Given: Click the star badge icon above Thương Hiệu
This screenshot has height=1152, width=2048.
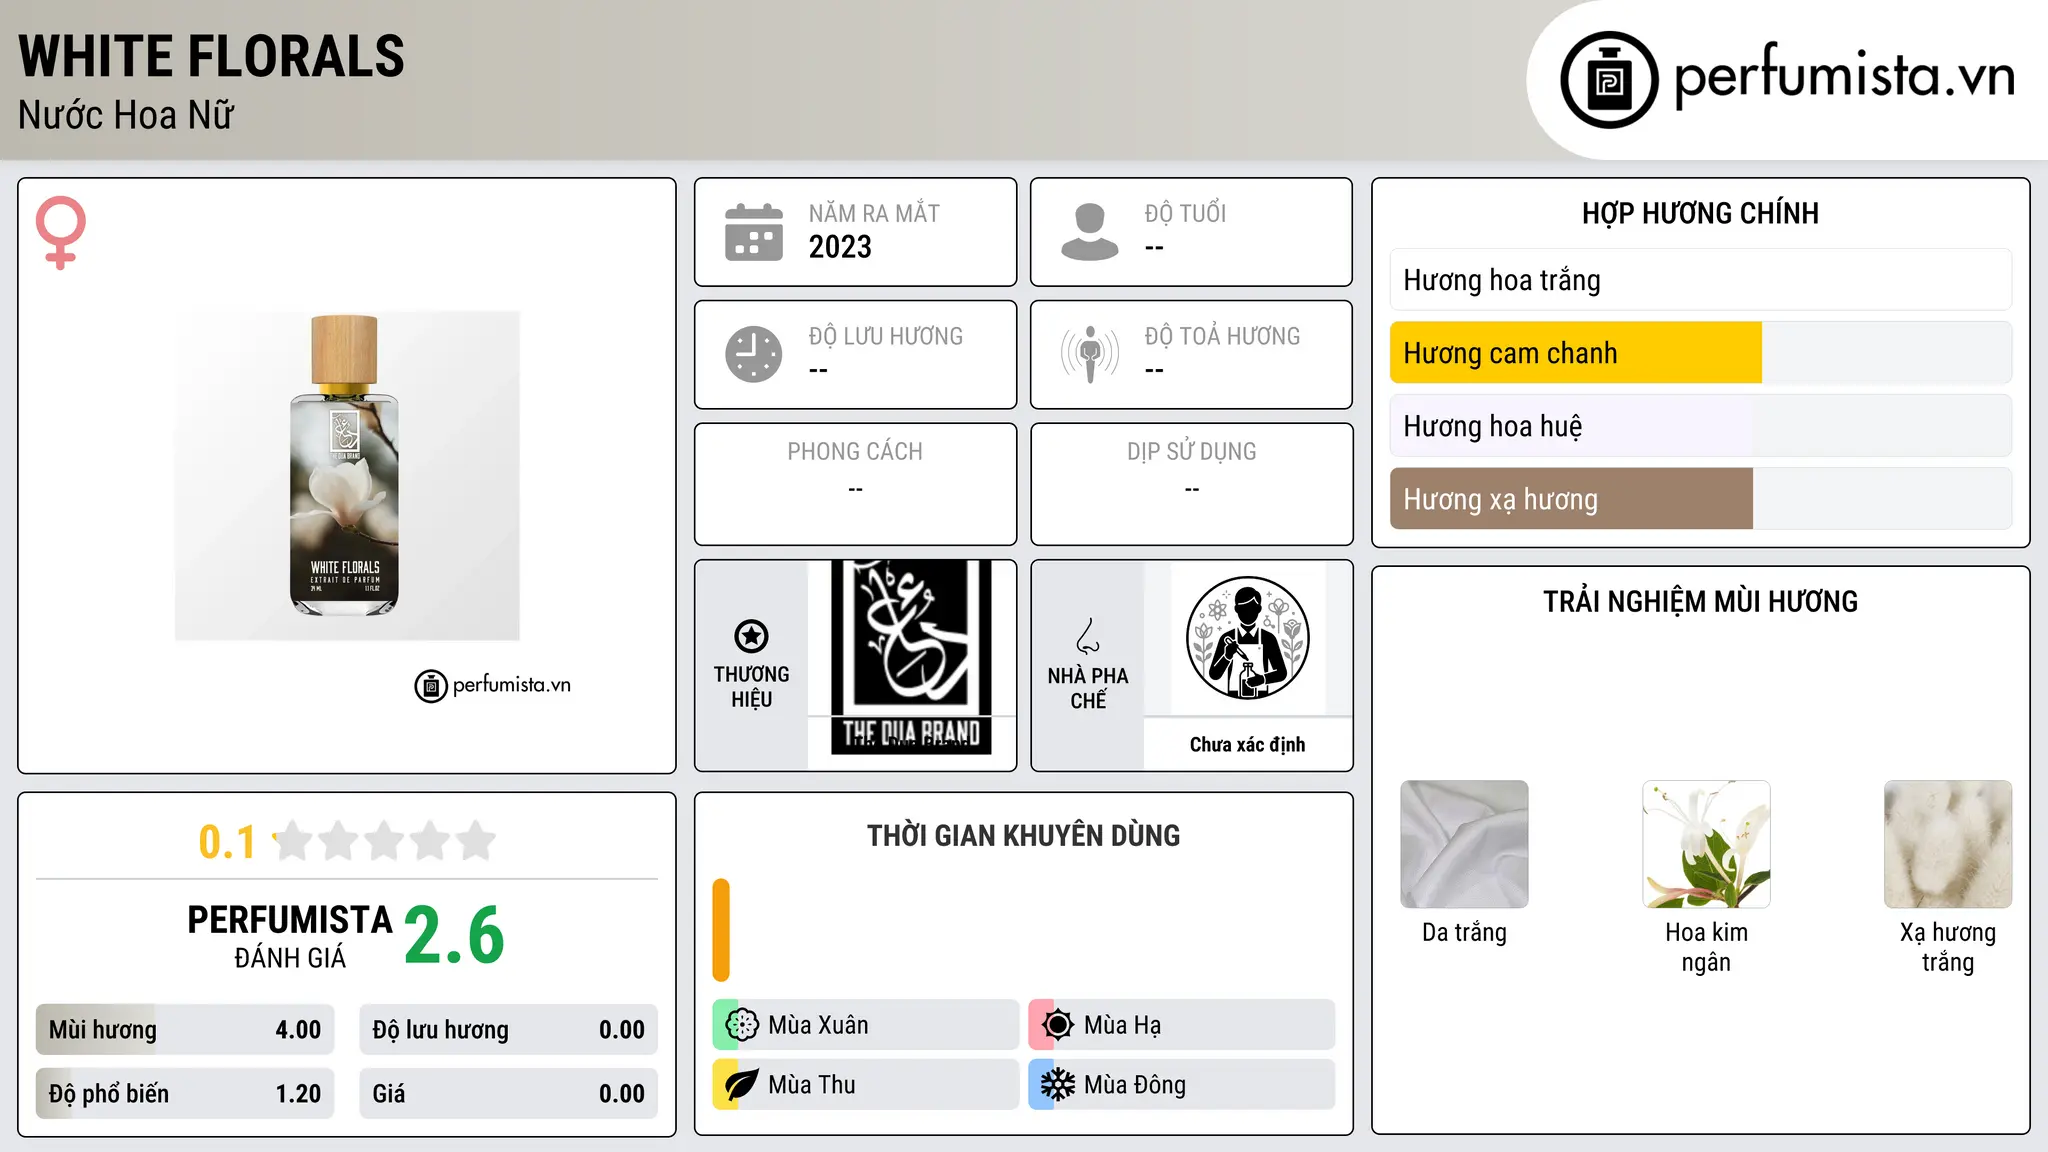Looking at the screenshot, I should click(x=751, y=636).
